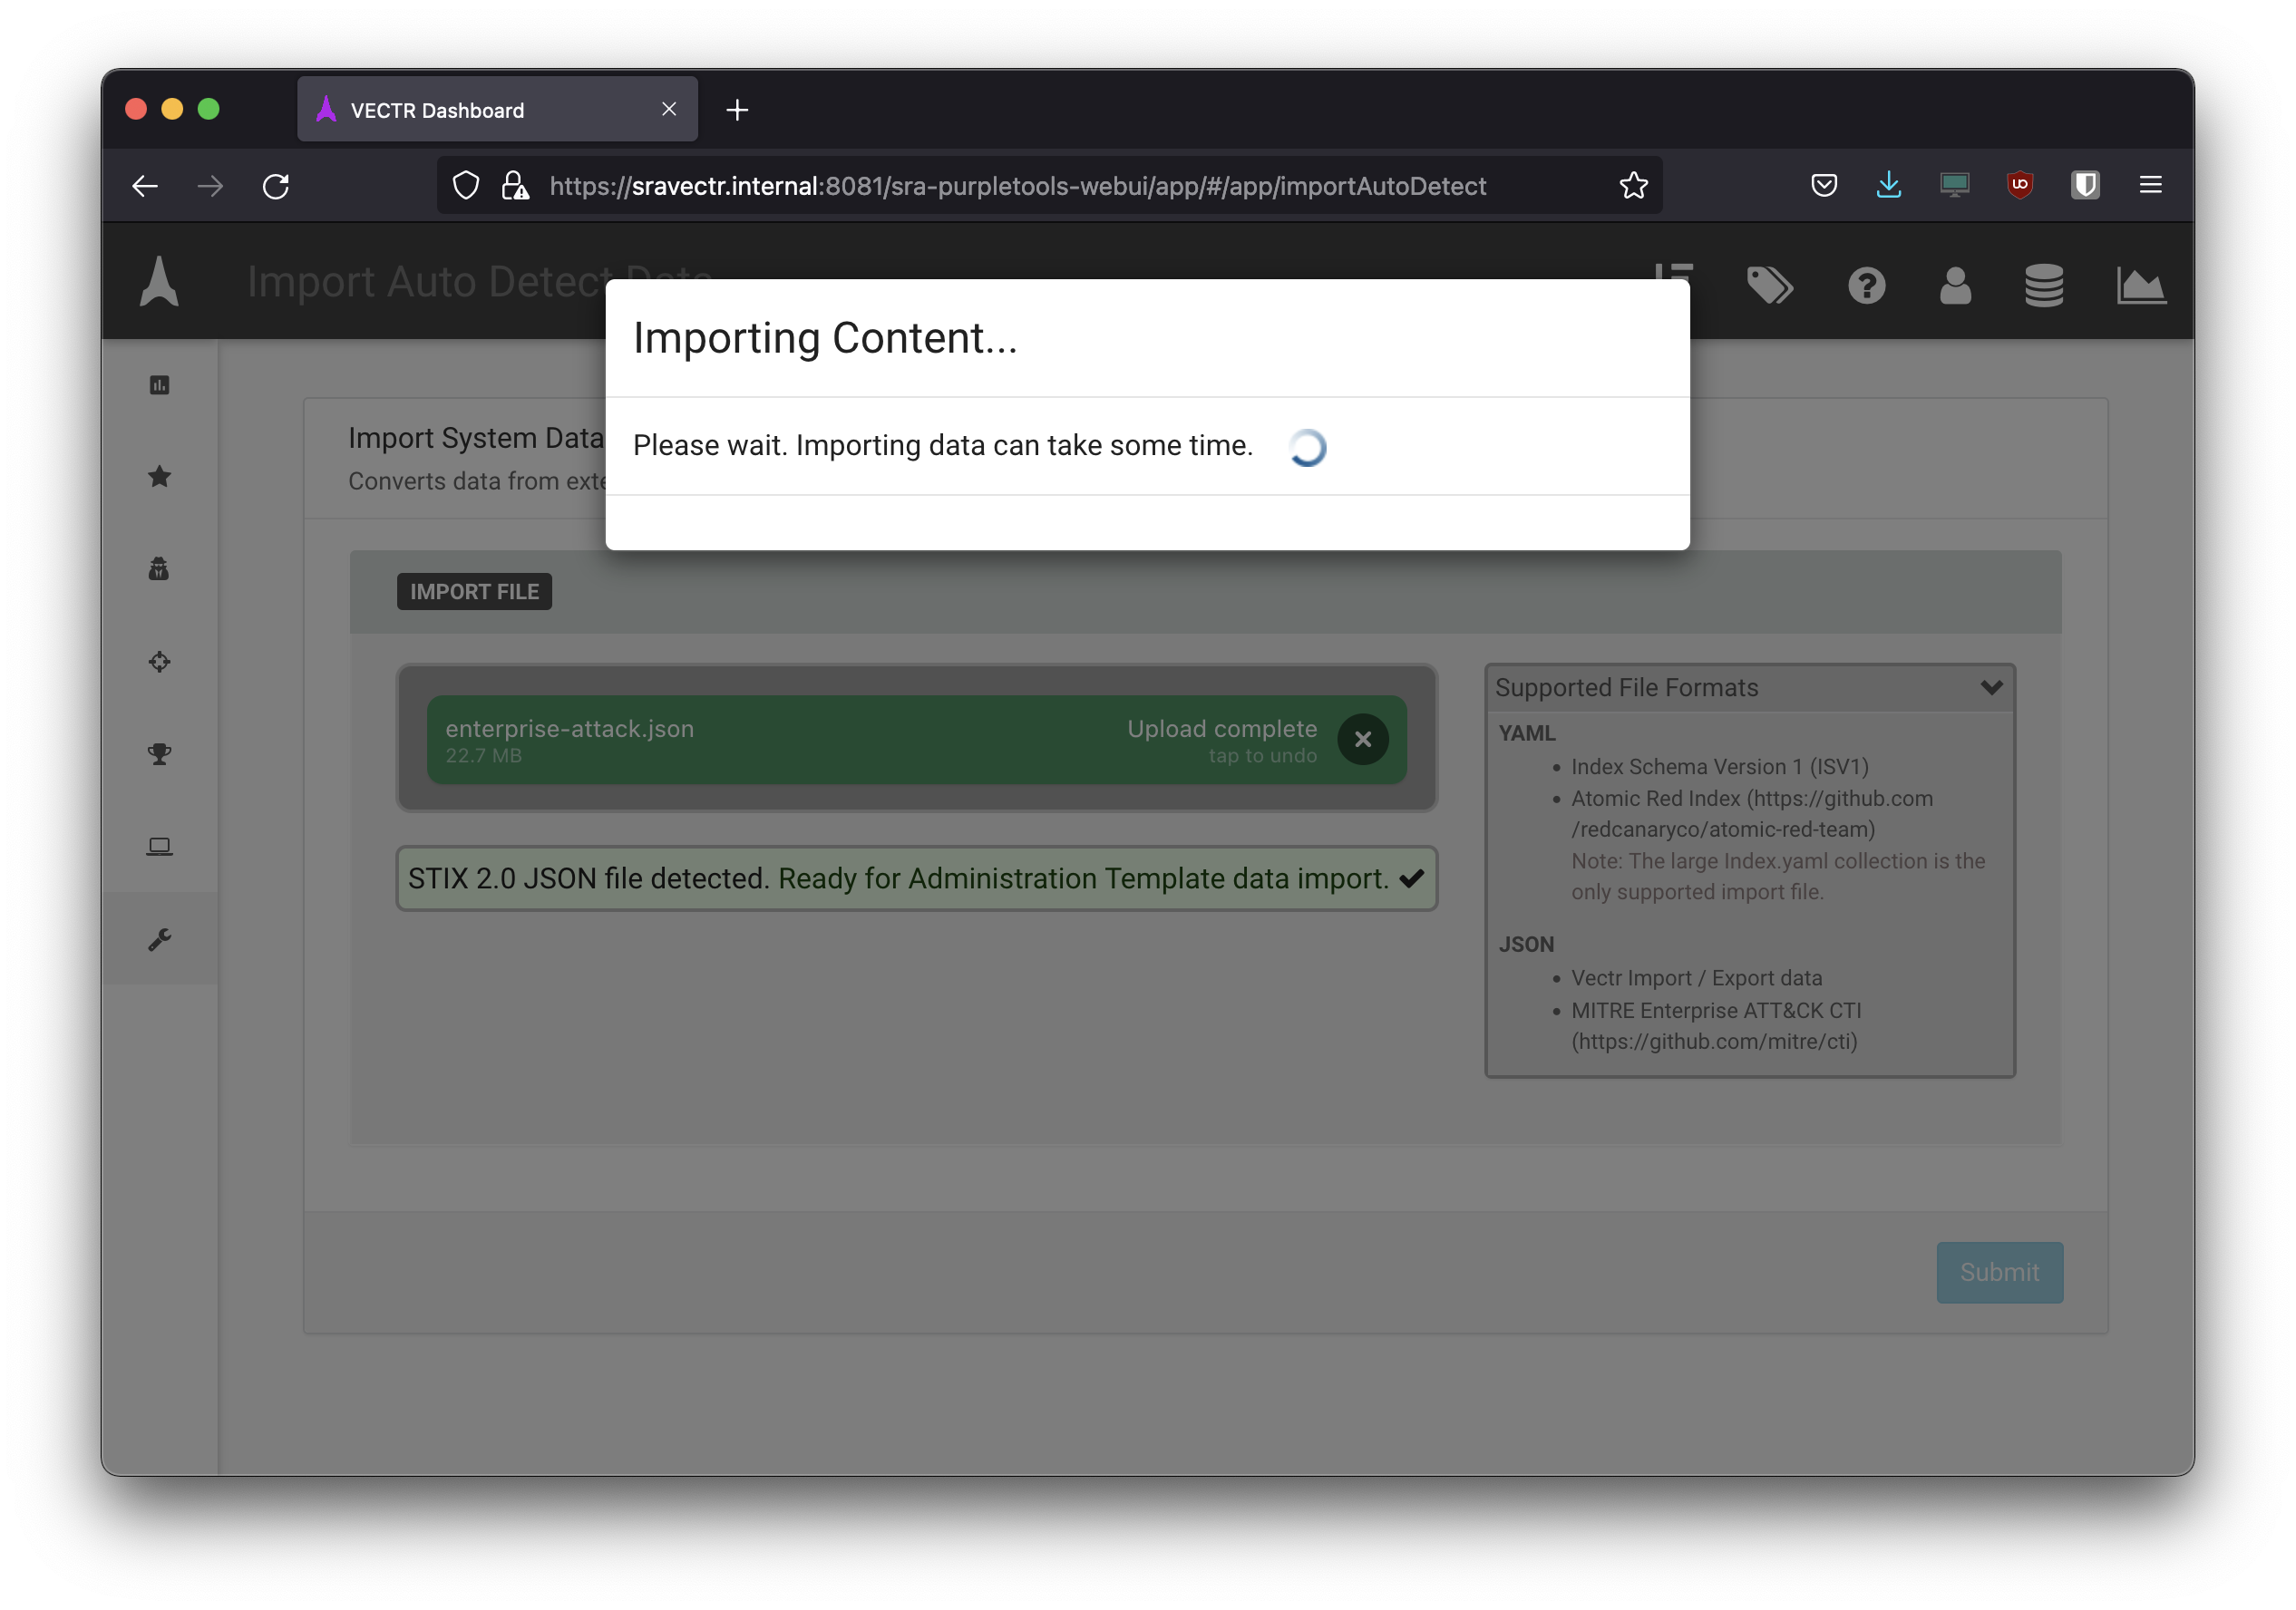The width and height of the screenshot is (2296, 1610).
Task: Click the 'Import System Data' heading
Action: [x=476, y=438]
